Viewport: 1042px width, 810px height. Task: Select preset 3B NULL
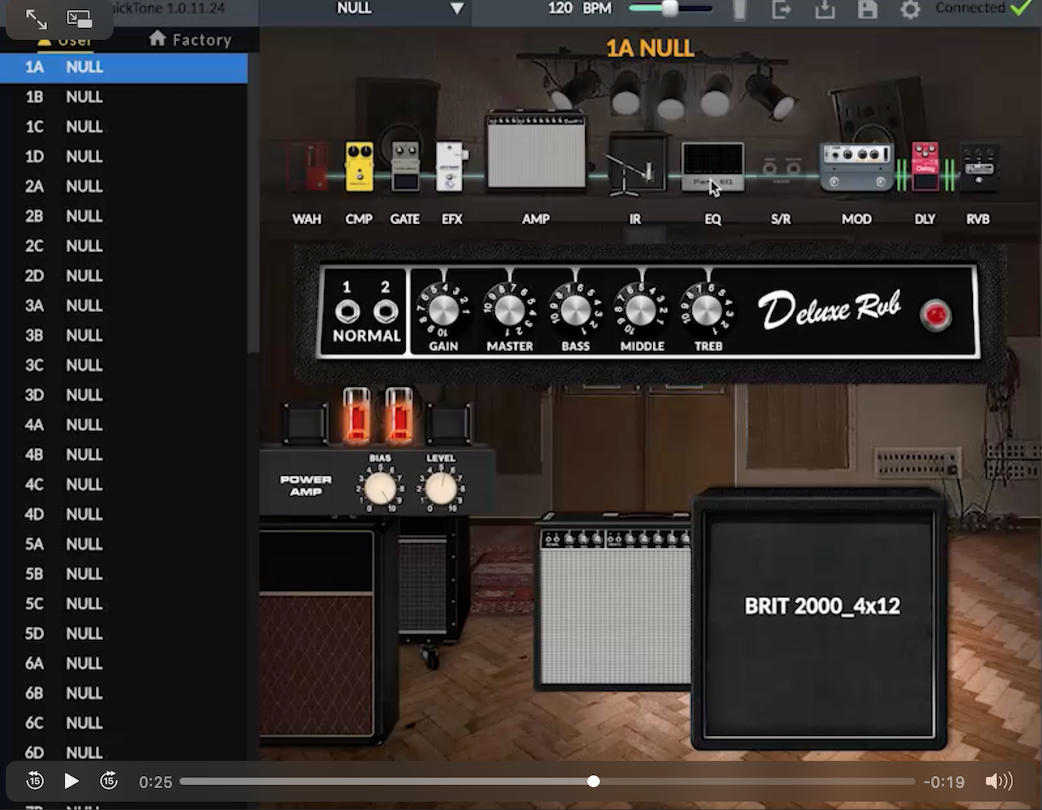[124, 336]
